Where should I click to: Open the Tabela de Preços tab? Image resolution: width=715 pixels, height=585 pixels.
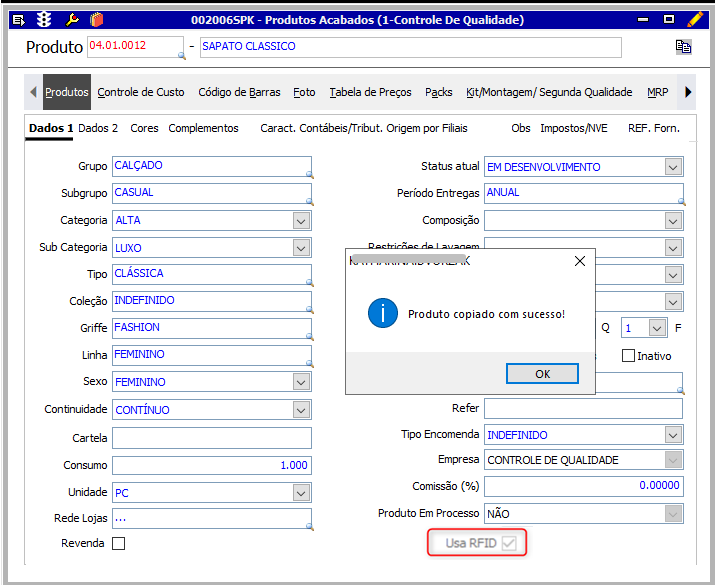(370, 92)
